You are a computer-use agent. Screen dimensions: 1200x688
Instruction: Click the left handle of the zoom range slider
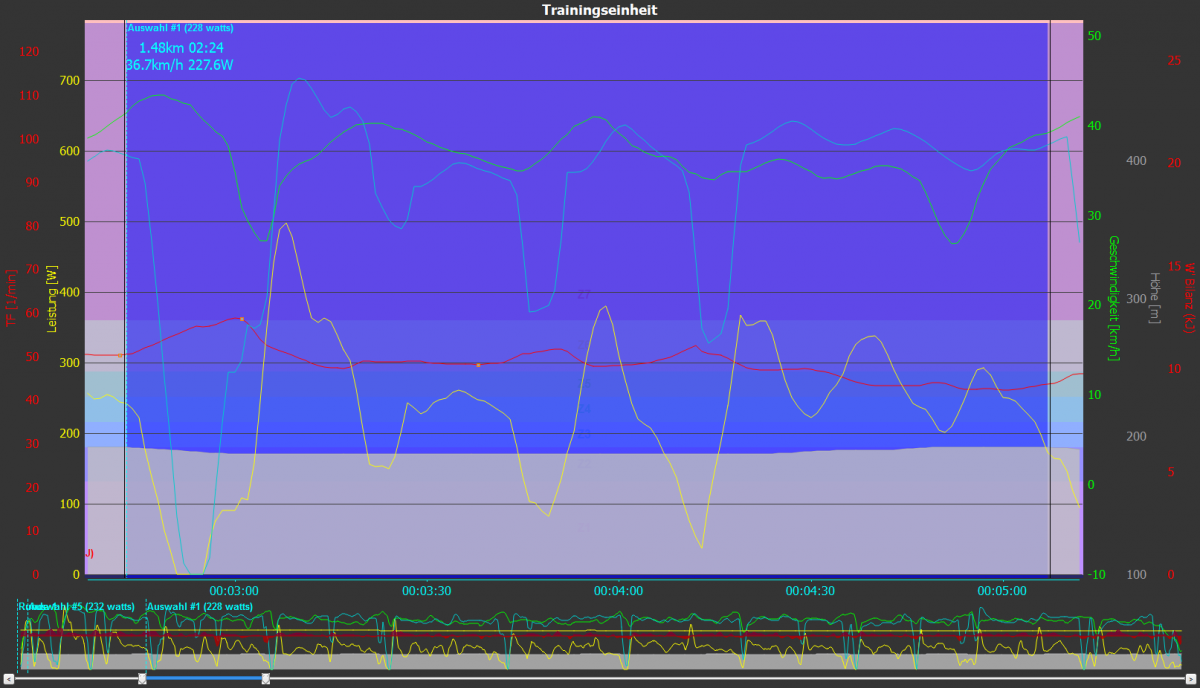(x=142, y=679)
